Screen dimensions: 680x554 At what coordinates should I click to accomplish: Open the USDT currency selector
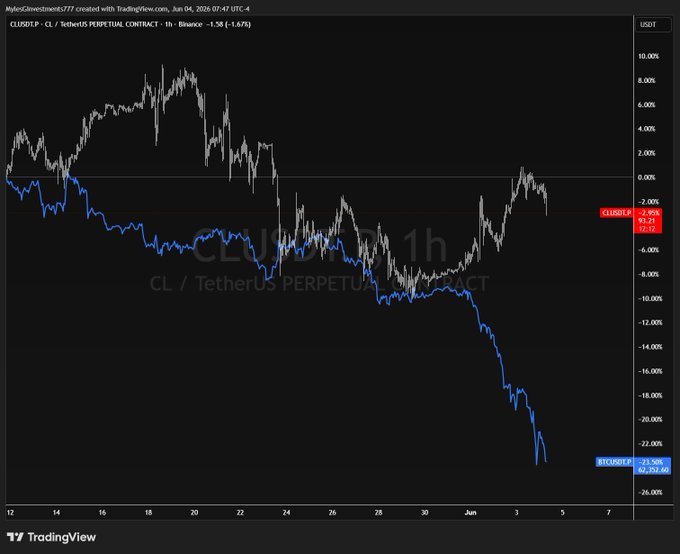click(653, 25)
